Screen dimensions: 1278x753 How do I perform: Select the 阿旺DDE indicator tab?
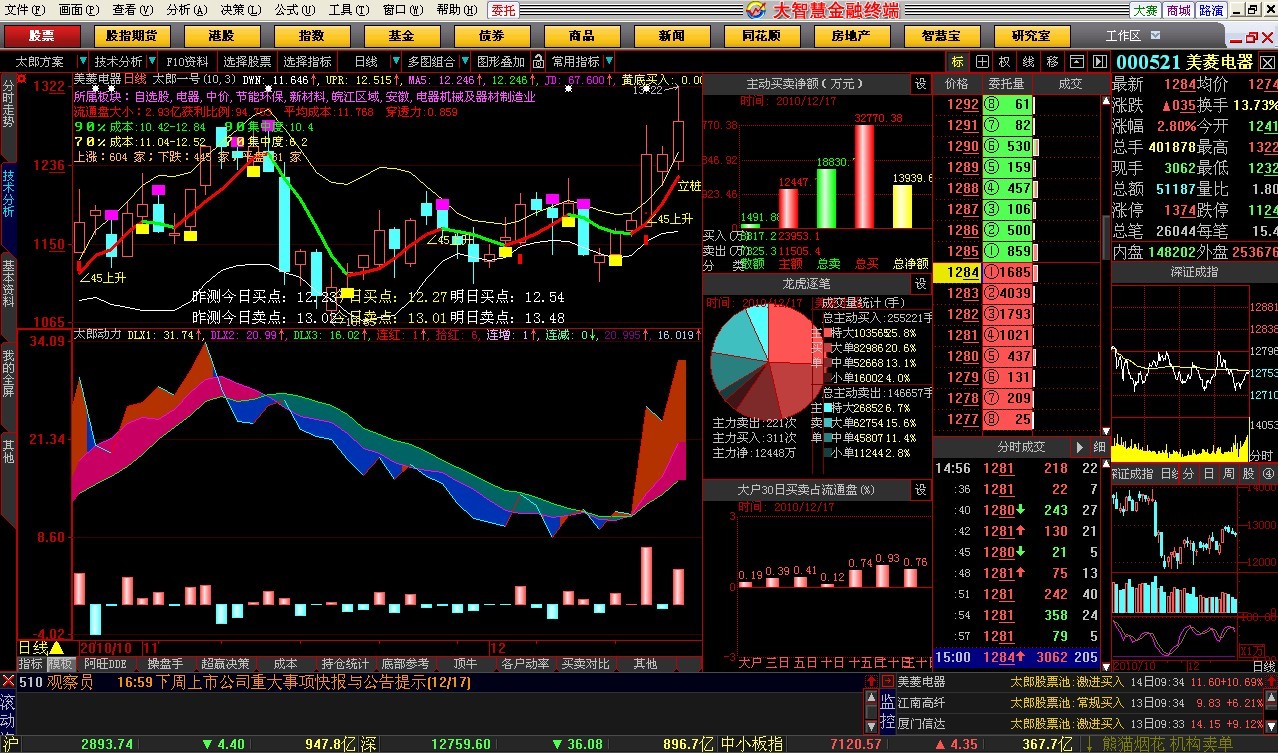105,664
